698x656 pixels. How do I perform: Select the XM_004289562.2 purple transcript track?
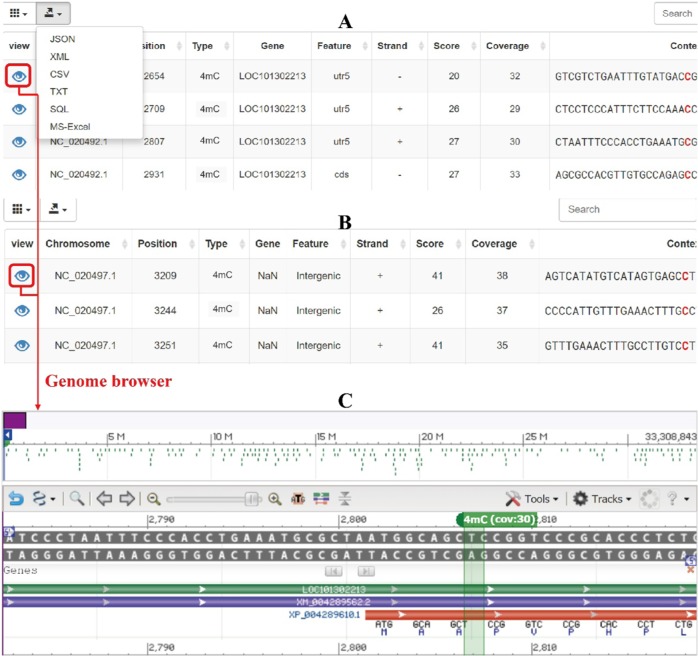349,602
